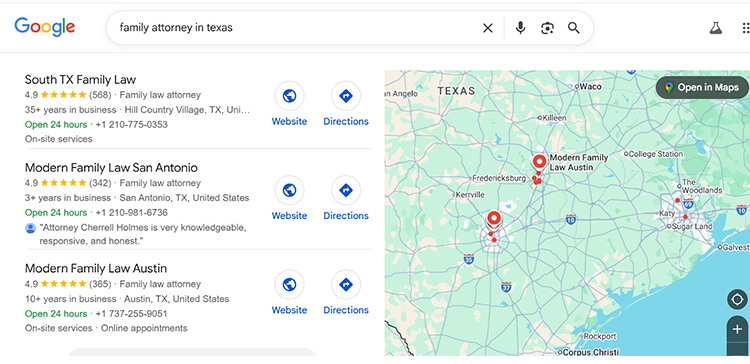
Task: Click Corpus Christi label on the map
Action: (590, 353)
